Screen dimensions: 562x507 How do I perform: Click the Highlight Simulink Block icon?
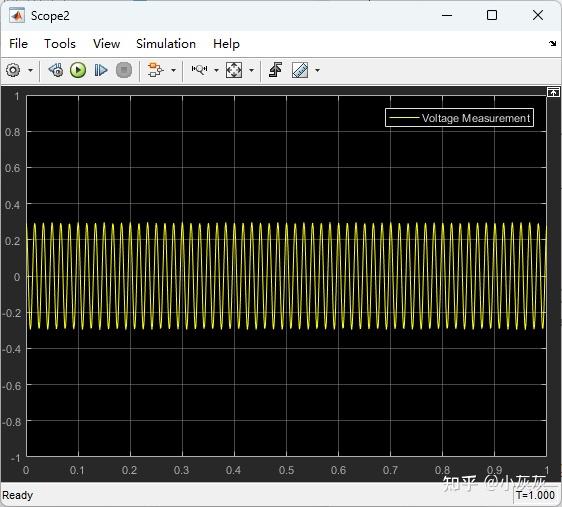[x=155, y=70]
